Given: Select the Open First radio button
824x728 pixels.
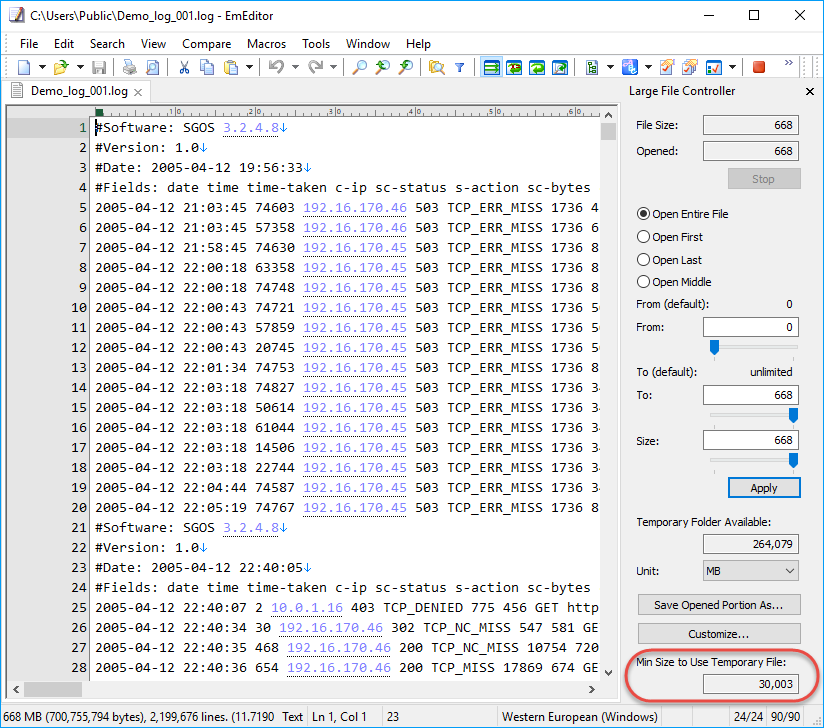Looking at the screenshot, I should coord(643,237).
